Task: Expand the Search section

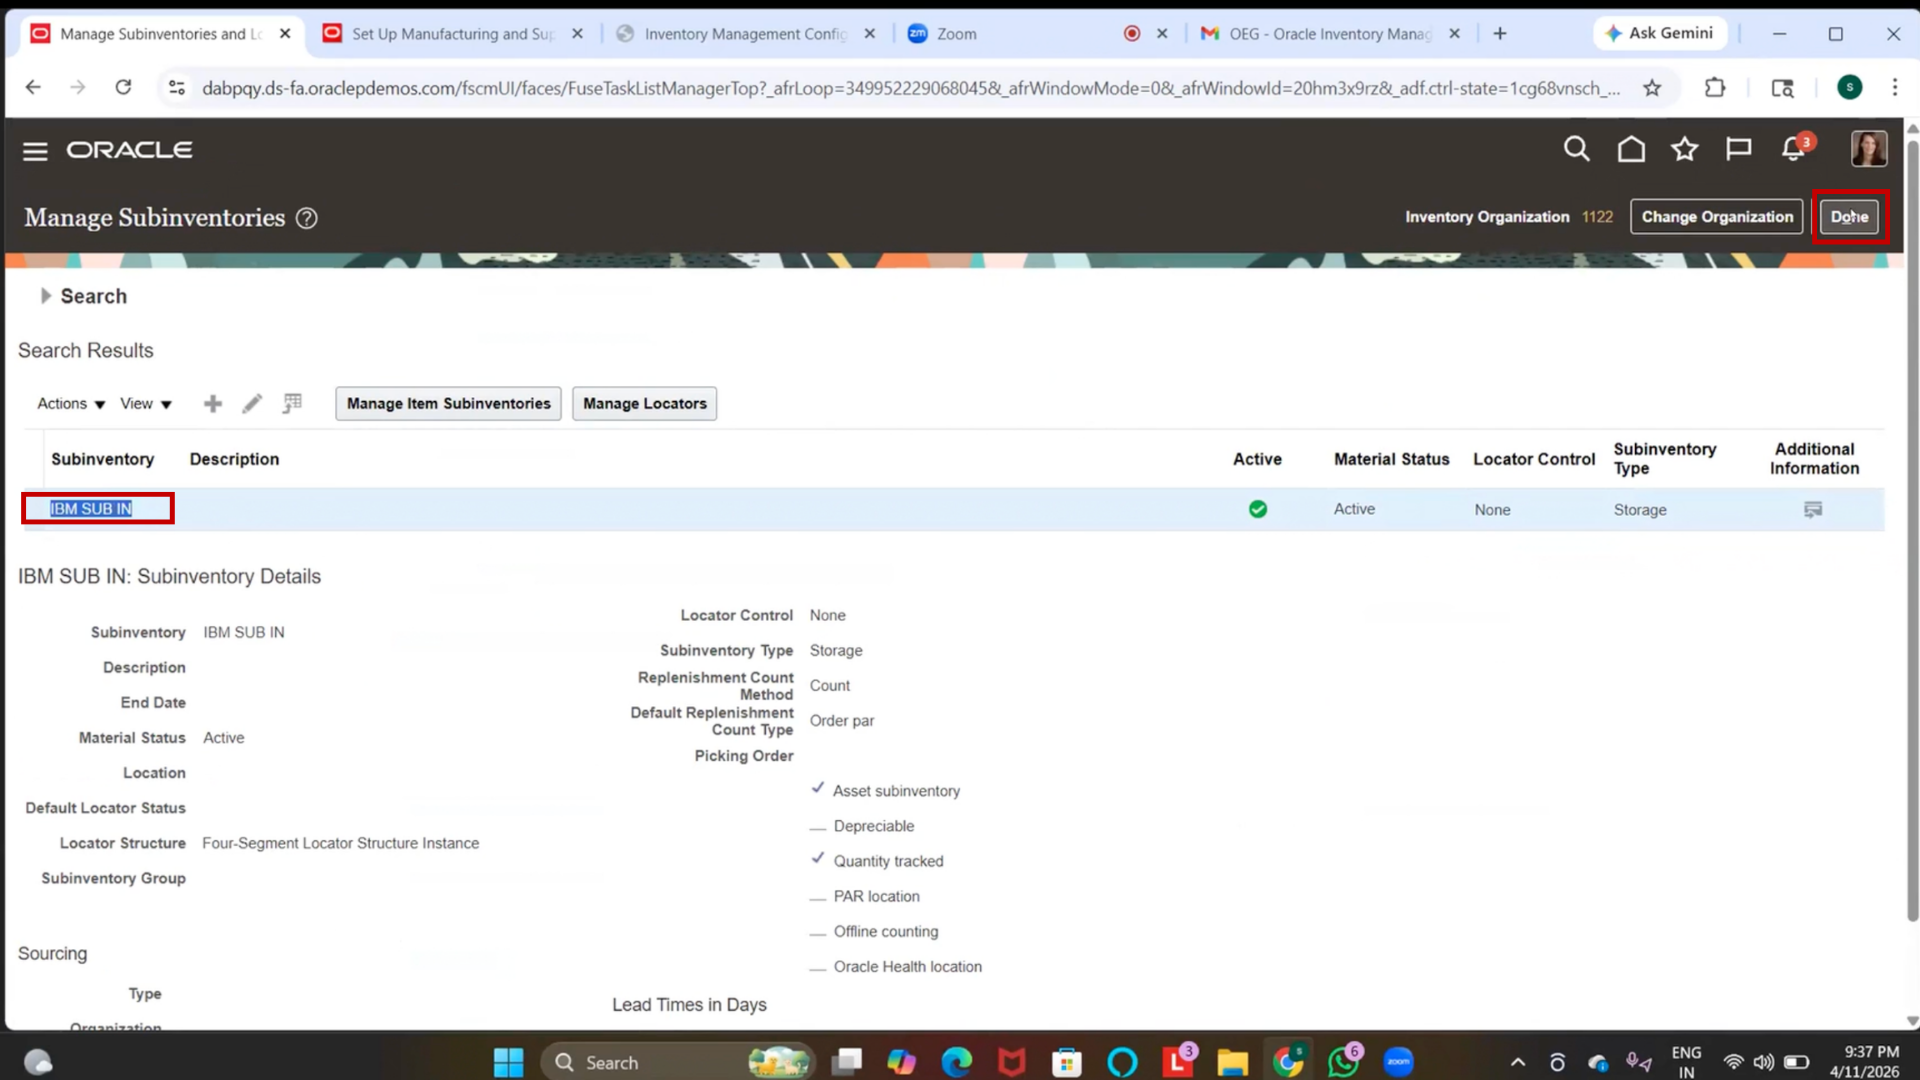Action: click(45, 296)
